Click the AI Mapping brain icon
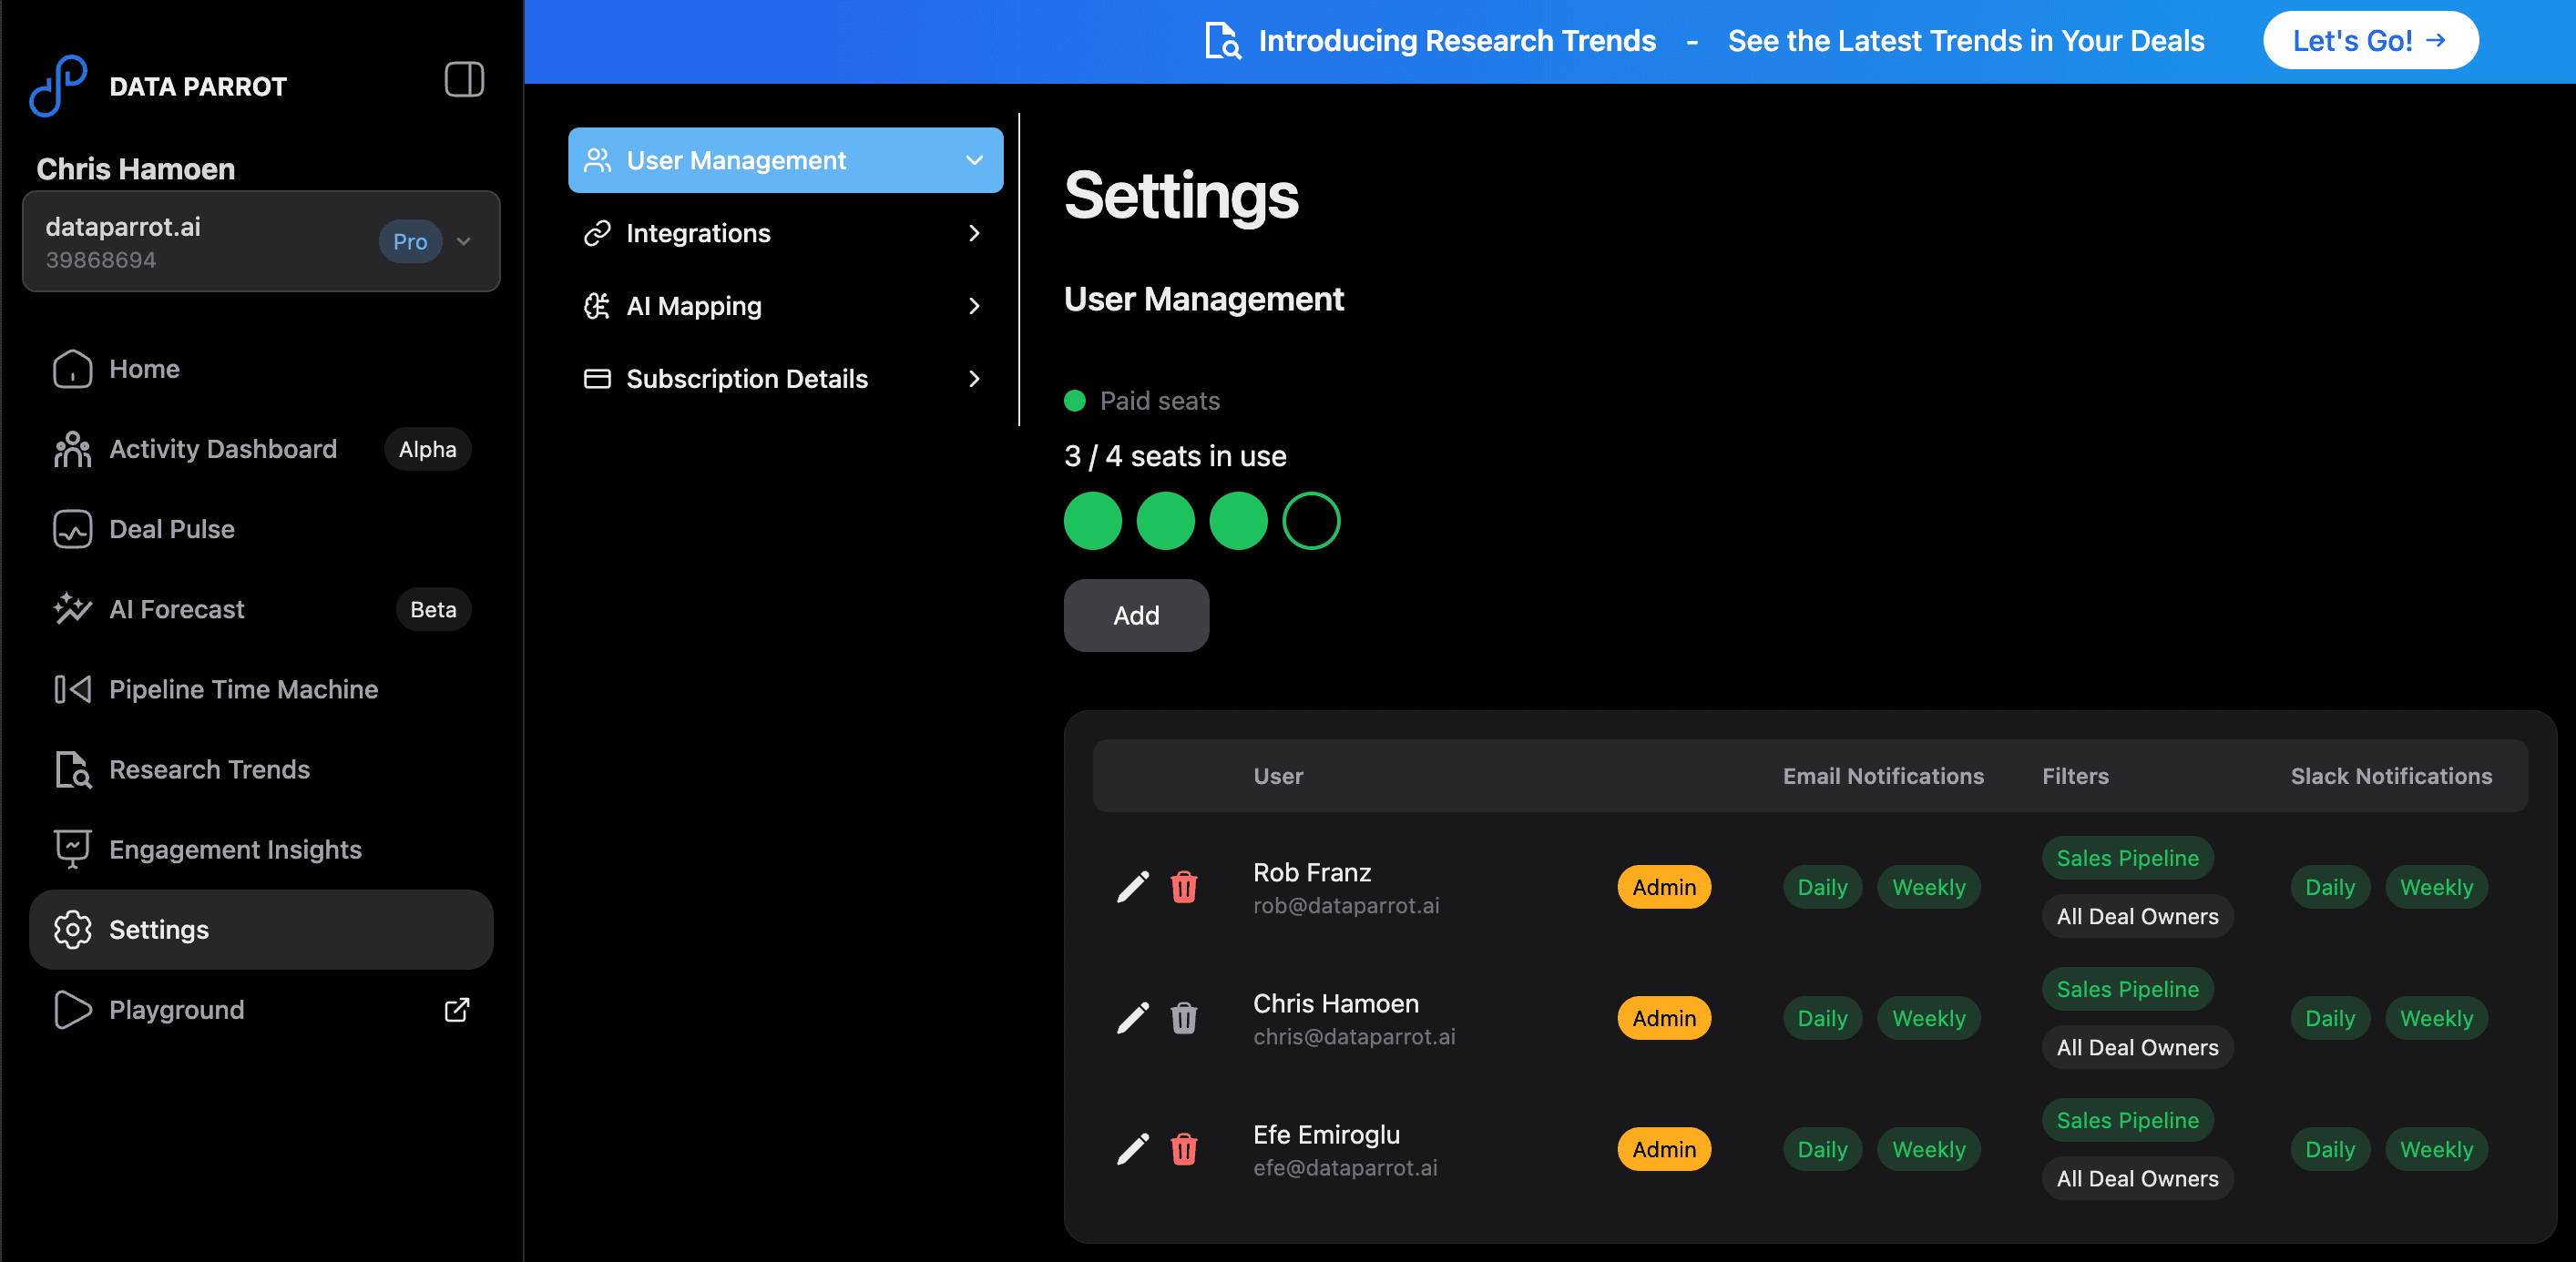The width and height of the screenshot is (2576, 1262). tap(597, 306)
